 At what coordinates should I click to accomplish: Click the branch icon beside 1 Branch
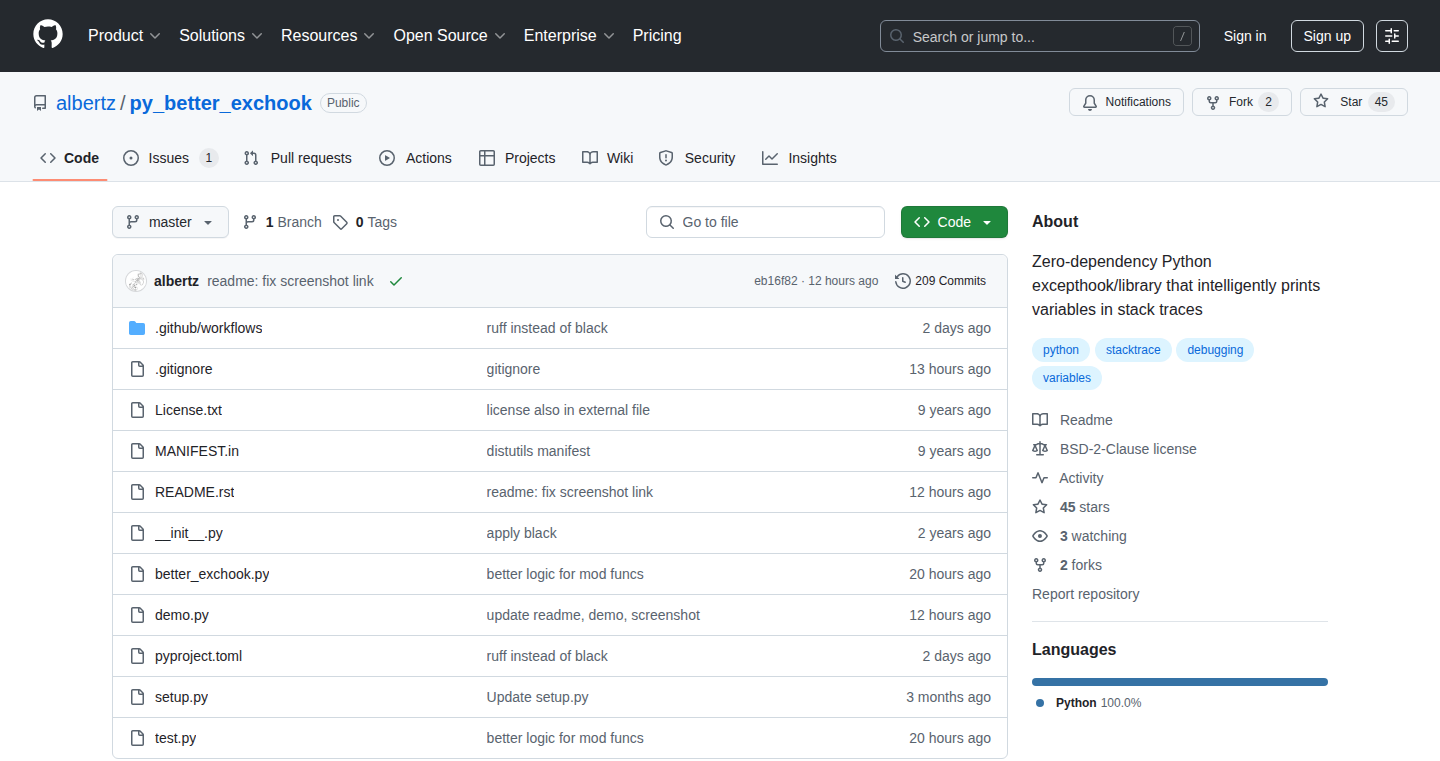[250, 222]
